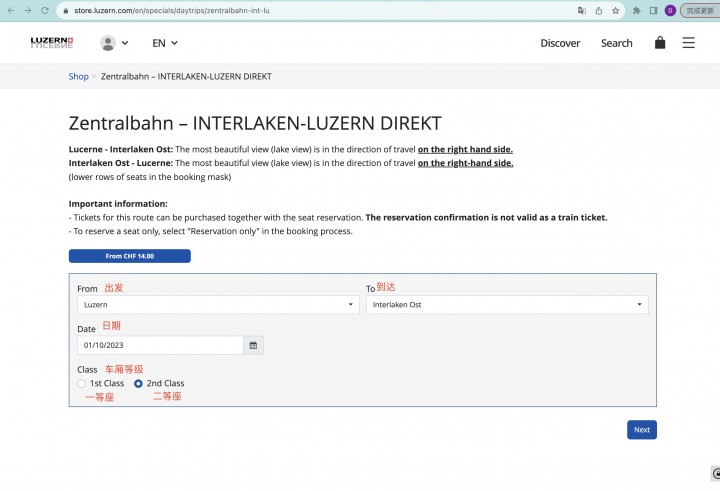Bookmark page with the star icon

click(x=615, y=11)
